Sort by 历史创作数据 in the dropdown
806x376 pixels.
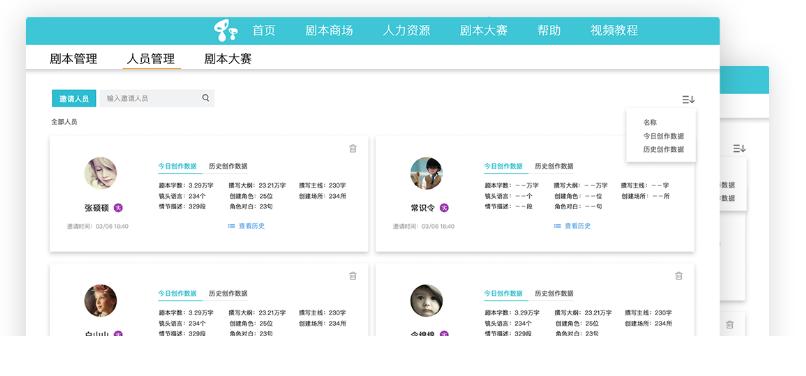click(x=664, y=149)
